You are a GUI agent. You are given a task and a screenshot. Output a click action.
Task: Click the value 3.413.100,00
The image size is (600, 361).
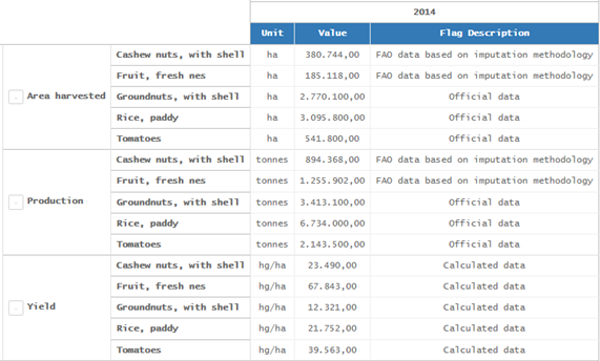point(332,202)
